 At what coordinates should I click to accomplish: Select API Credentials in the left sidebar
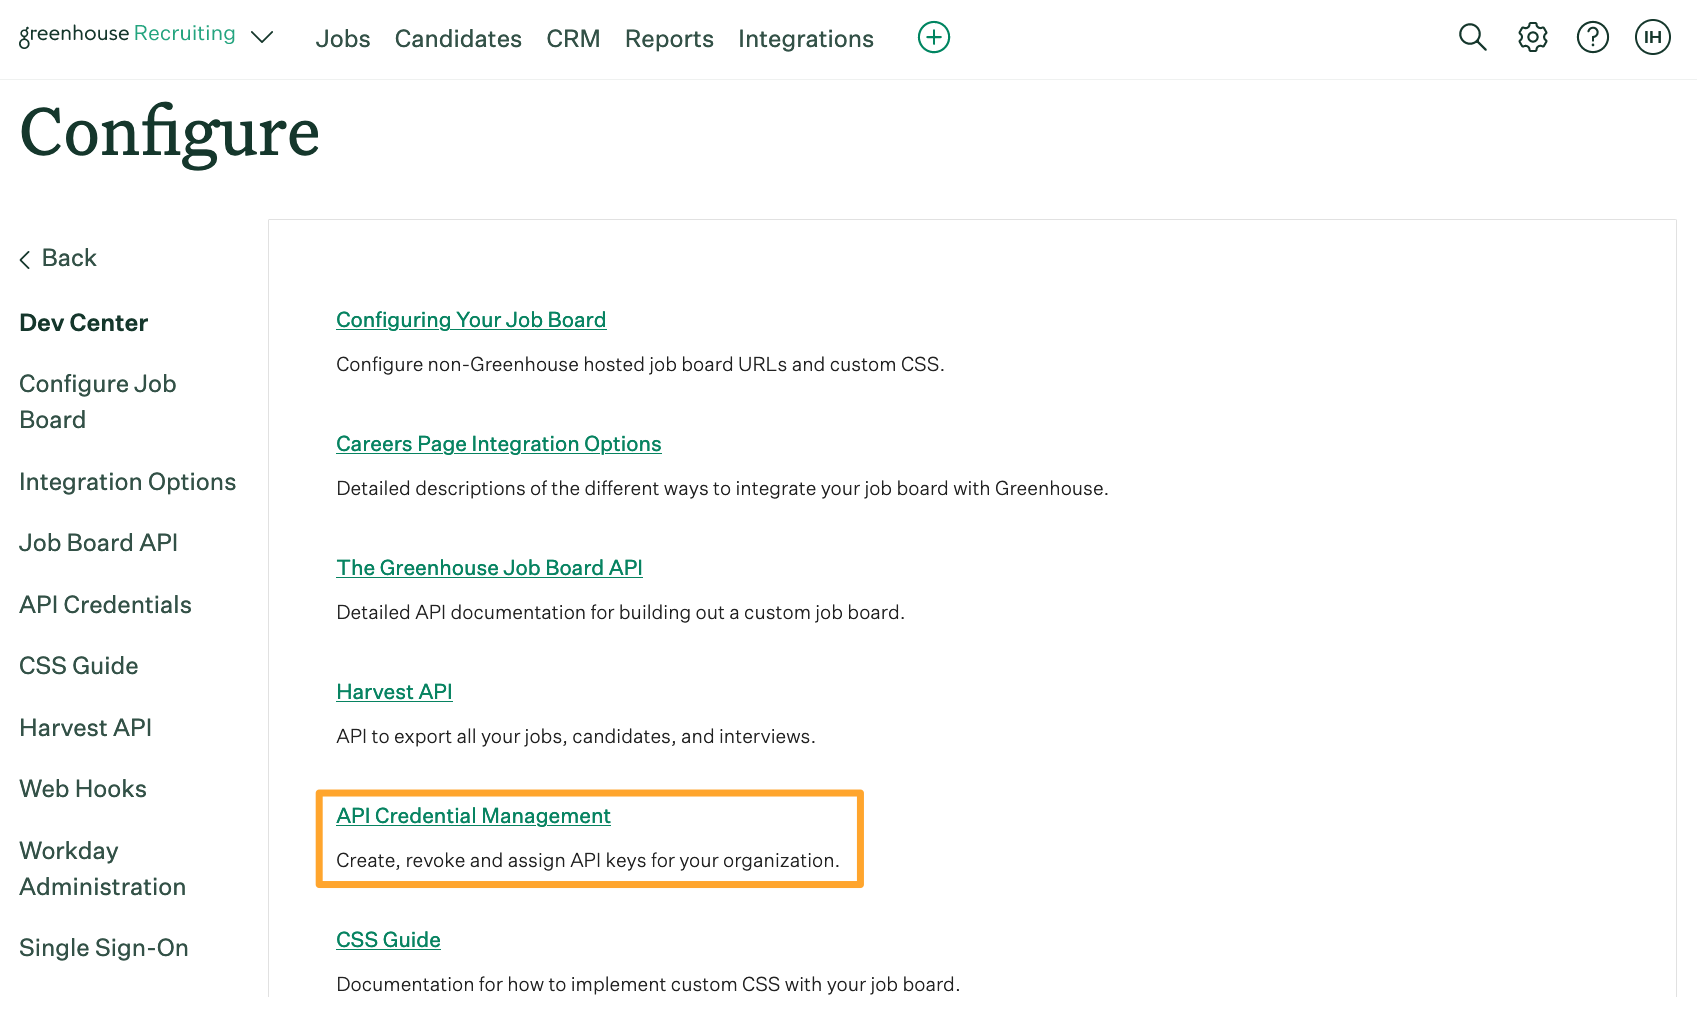coord(105,605)
